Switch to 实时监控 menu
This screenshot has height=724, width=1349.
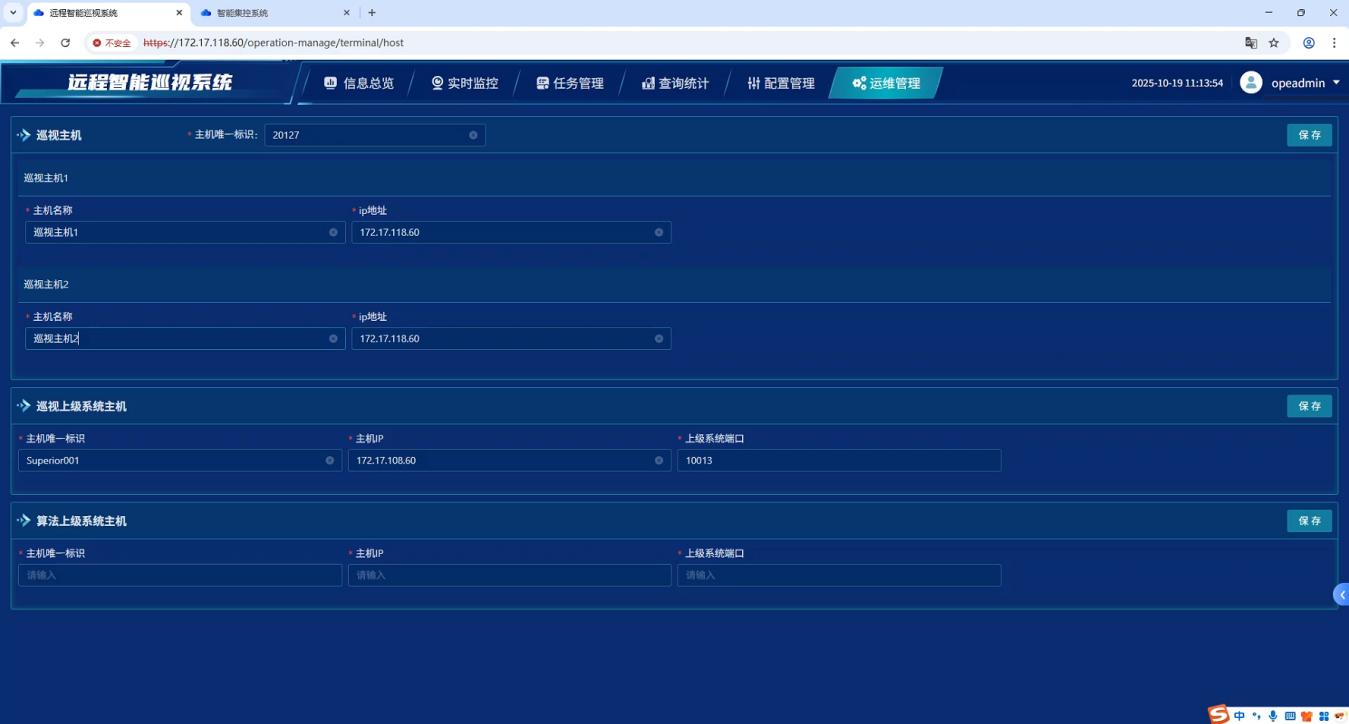coord(464,83)
